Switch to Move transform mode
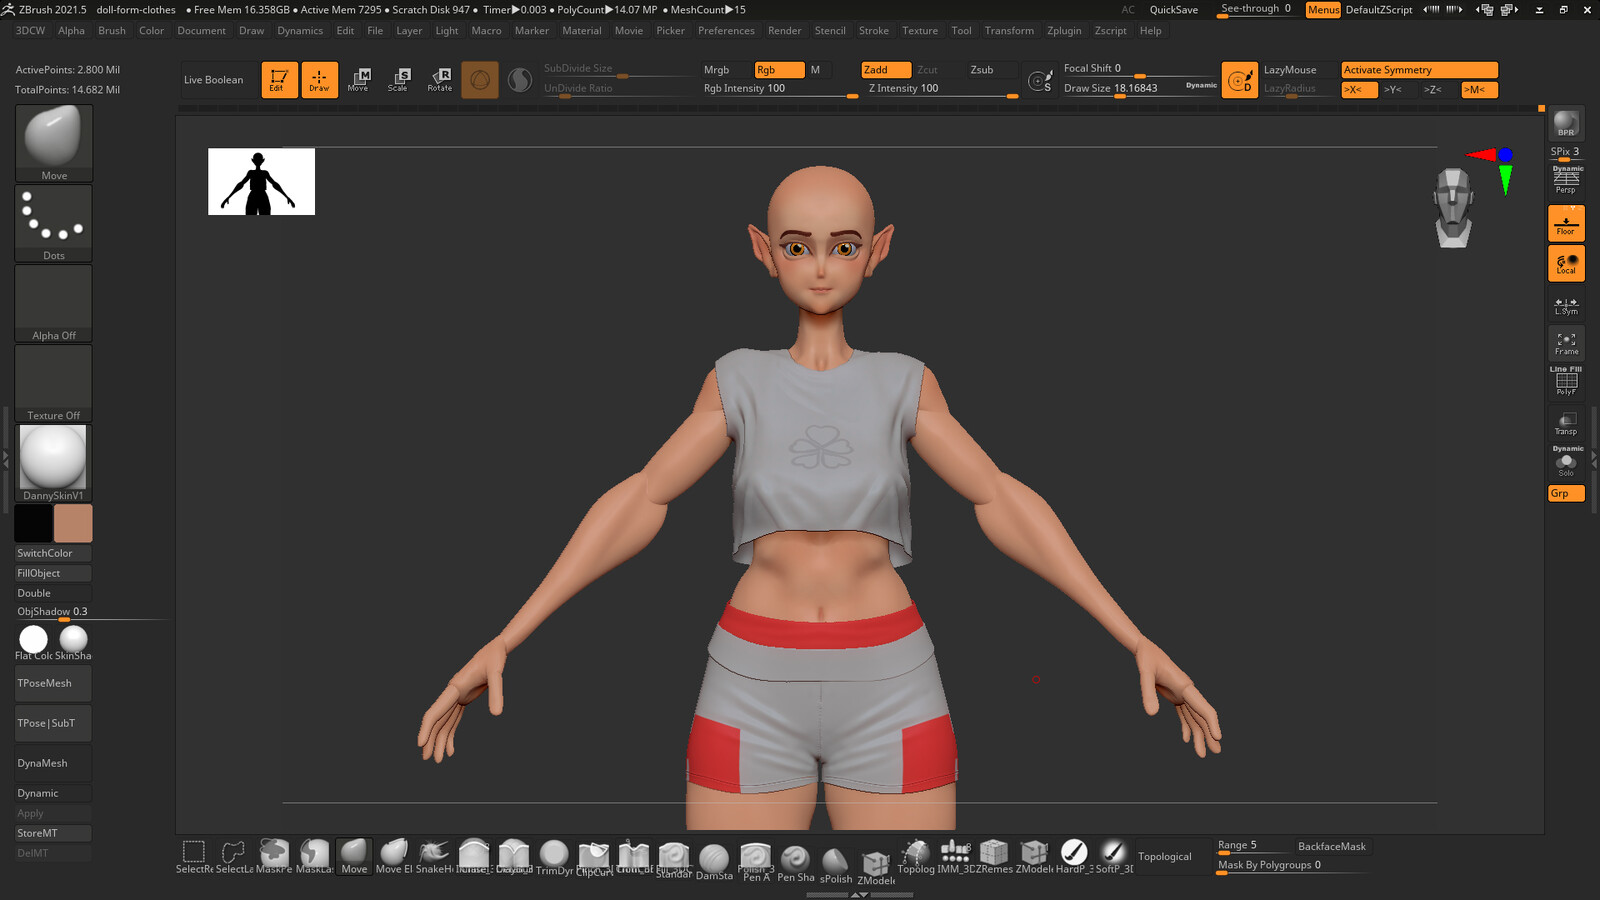 coord(359,80)
